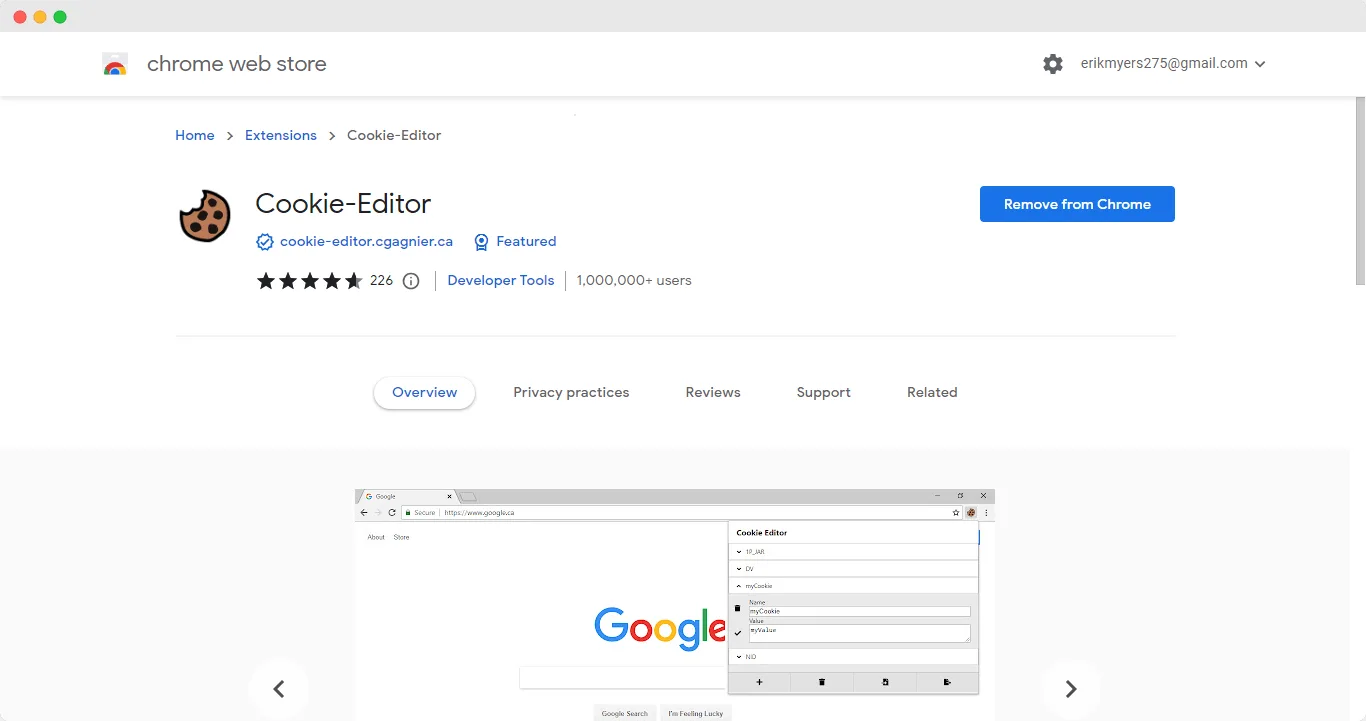Open the Extensions breadcrumb link
1366x721 pixels.
click(281, 135)
